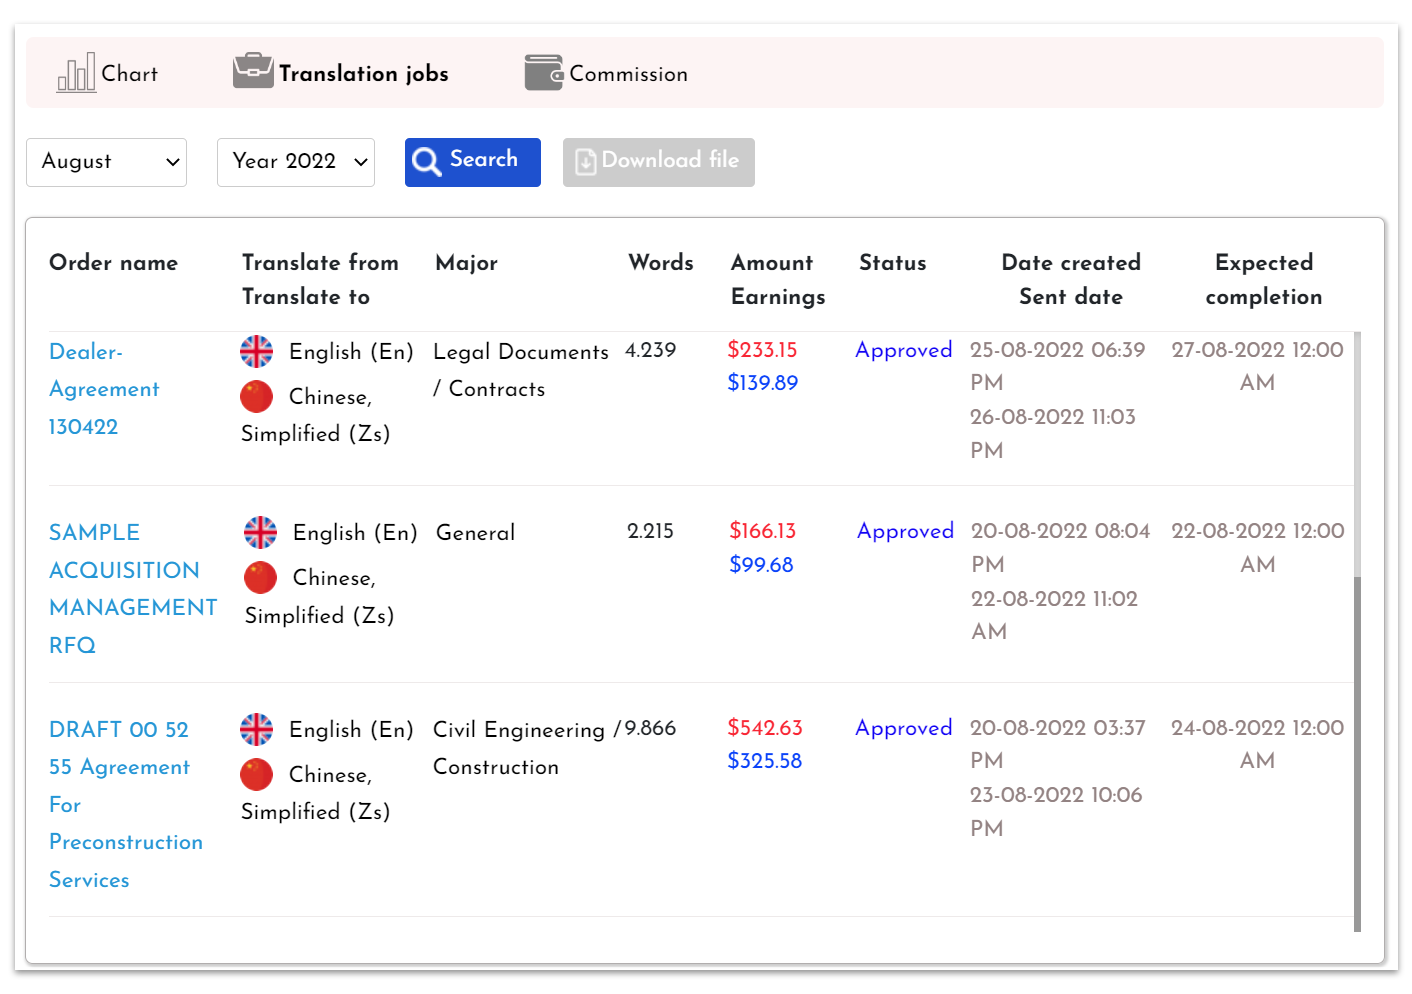Click the 2.215 word count
Viewport: 1412px width, 994px height.
(x=651, y=531)
